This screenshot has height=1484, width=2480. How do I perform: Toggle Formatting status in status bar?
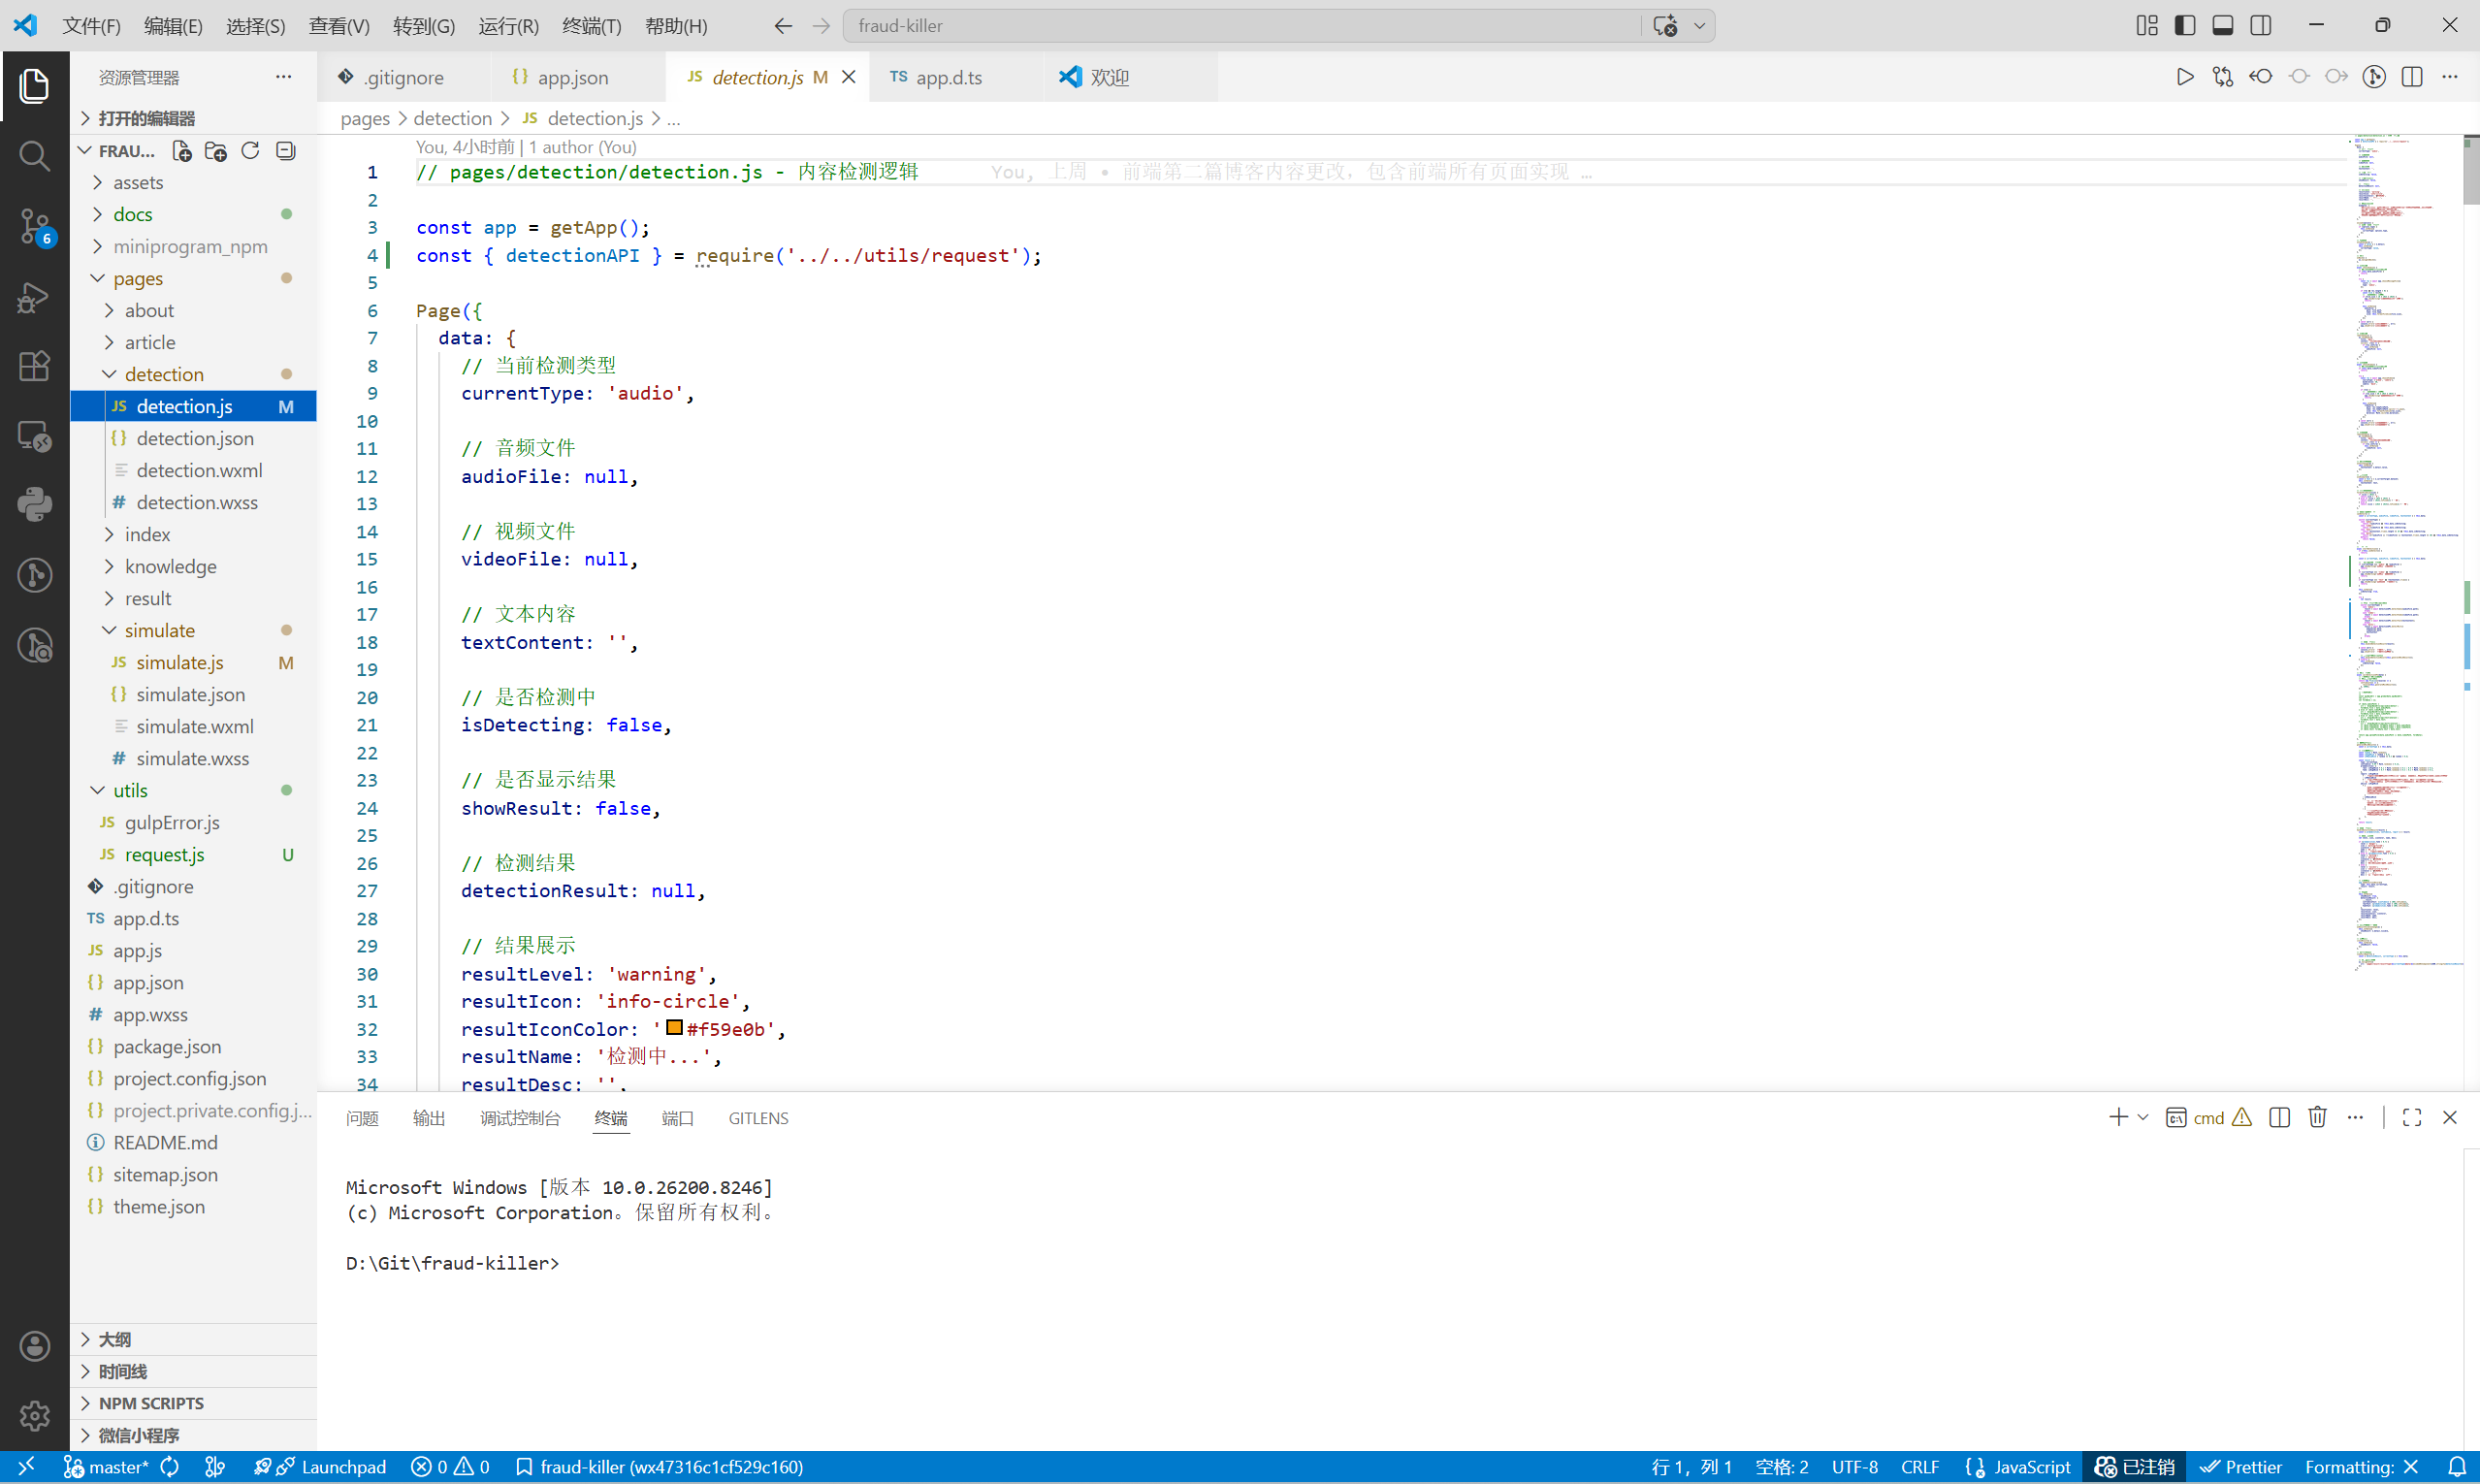(x=2362, y=1467)
